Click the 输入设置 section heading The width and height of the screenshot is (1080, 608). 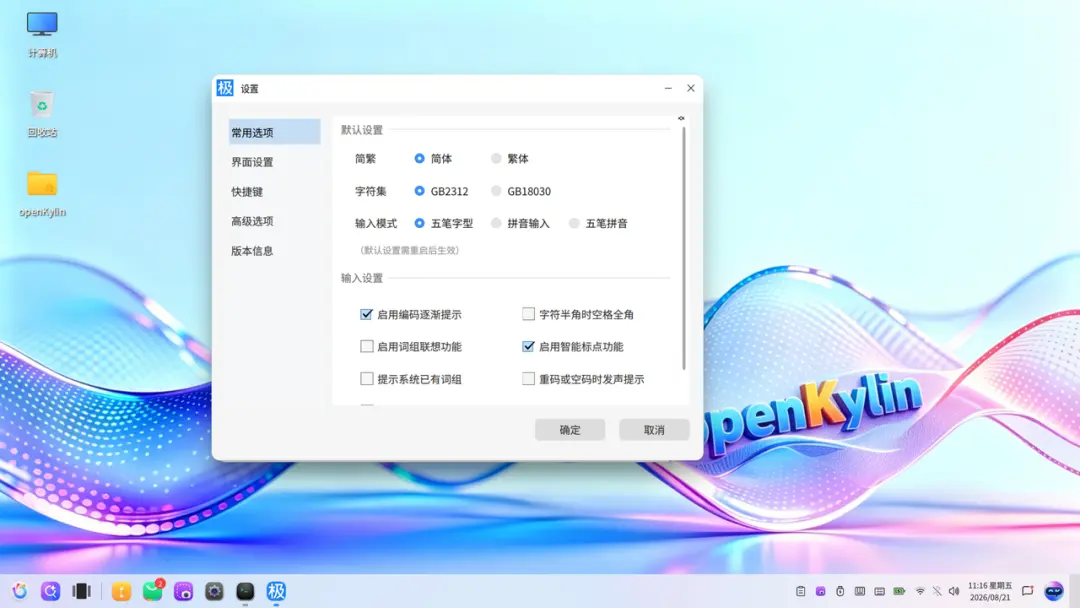click(362, 277)
